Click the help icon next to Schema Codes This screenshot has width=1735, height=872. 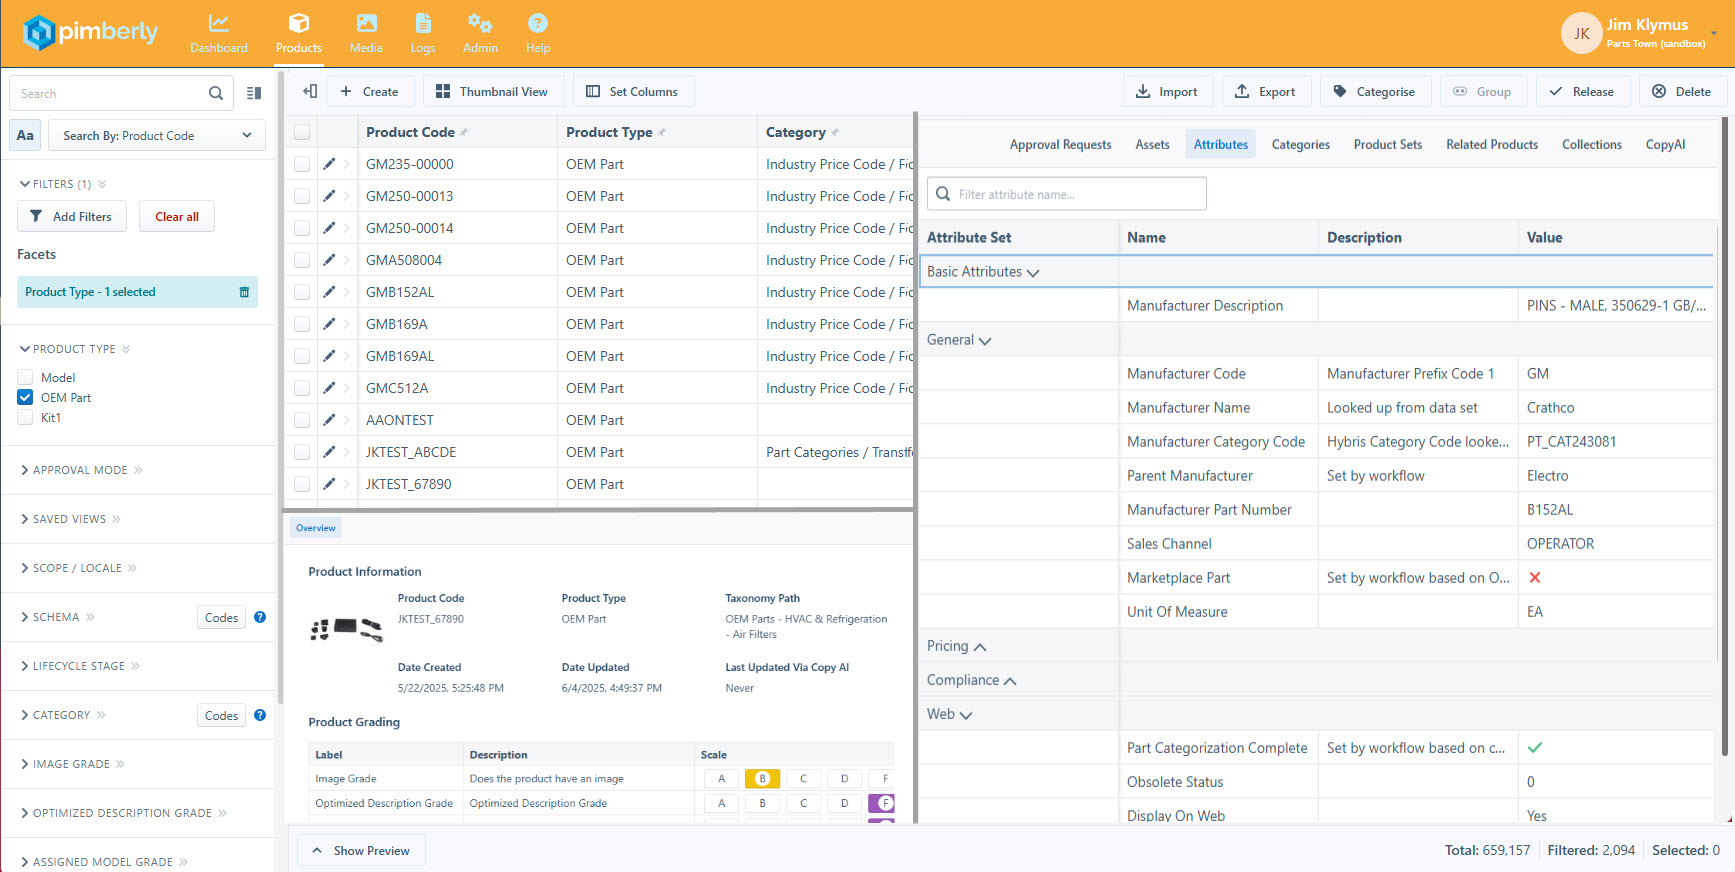pyautogui.click(x=260, y=617)
